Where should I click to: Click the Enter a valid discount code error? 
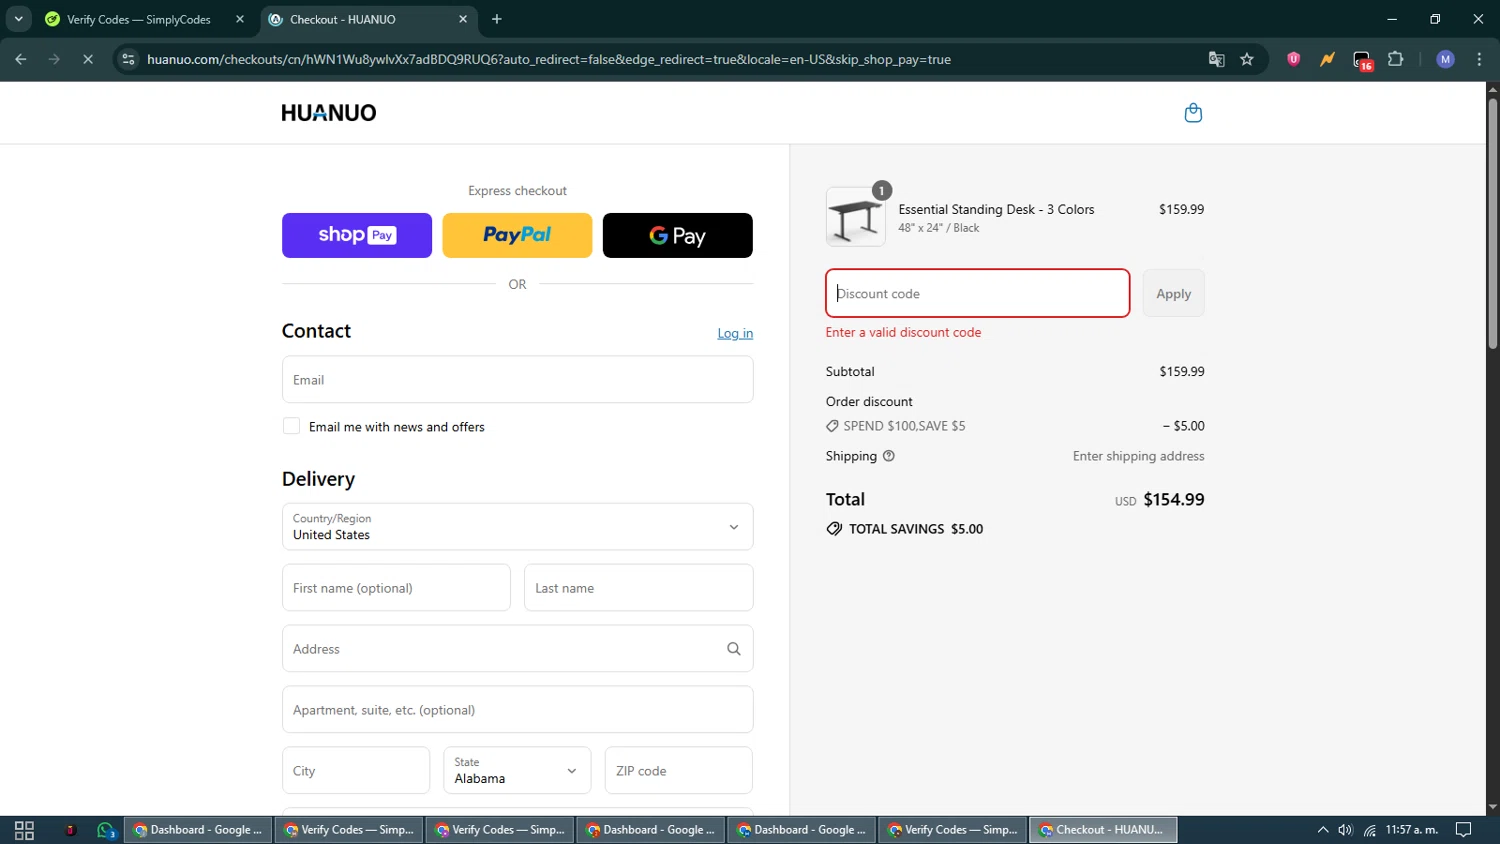903,332
